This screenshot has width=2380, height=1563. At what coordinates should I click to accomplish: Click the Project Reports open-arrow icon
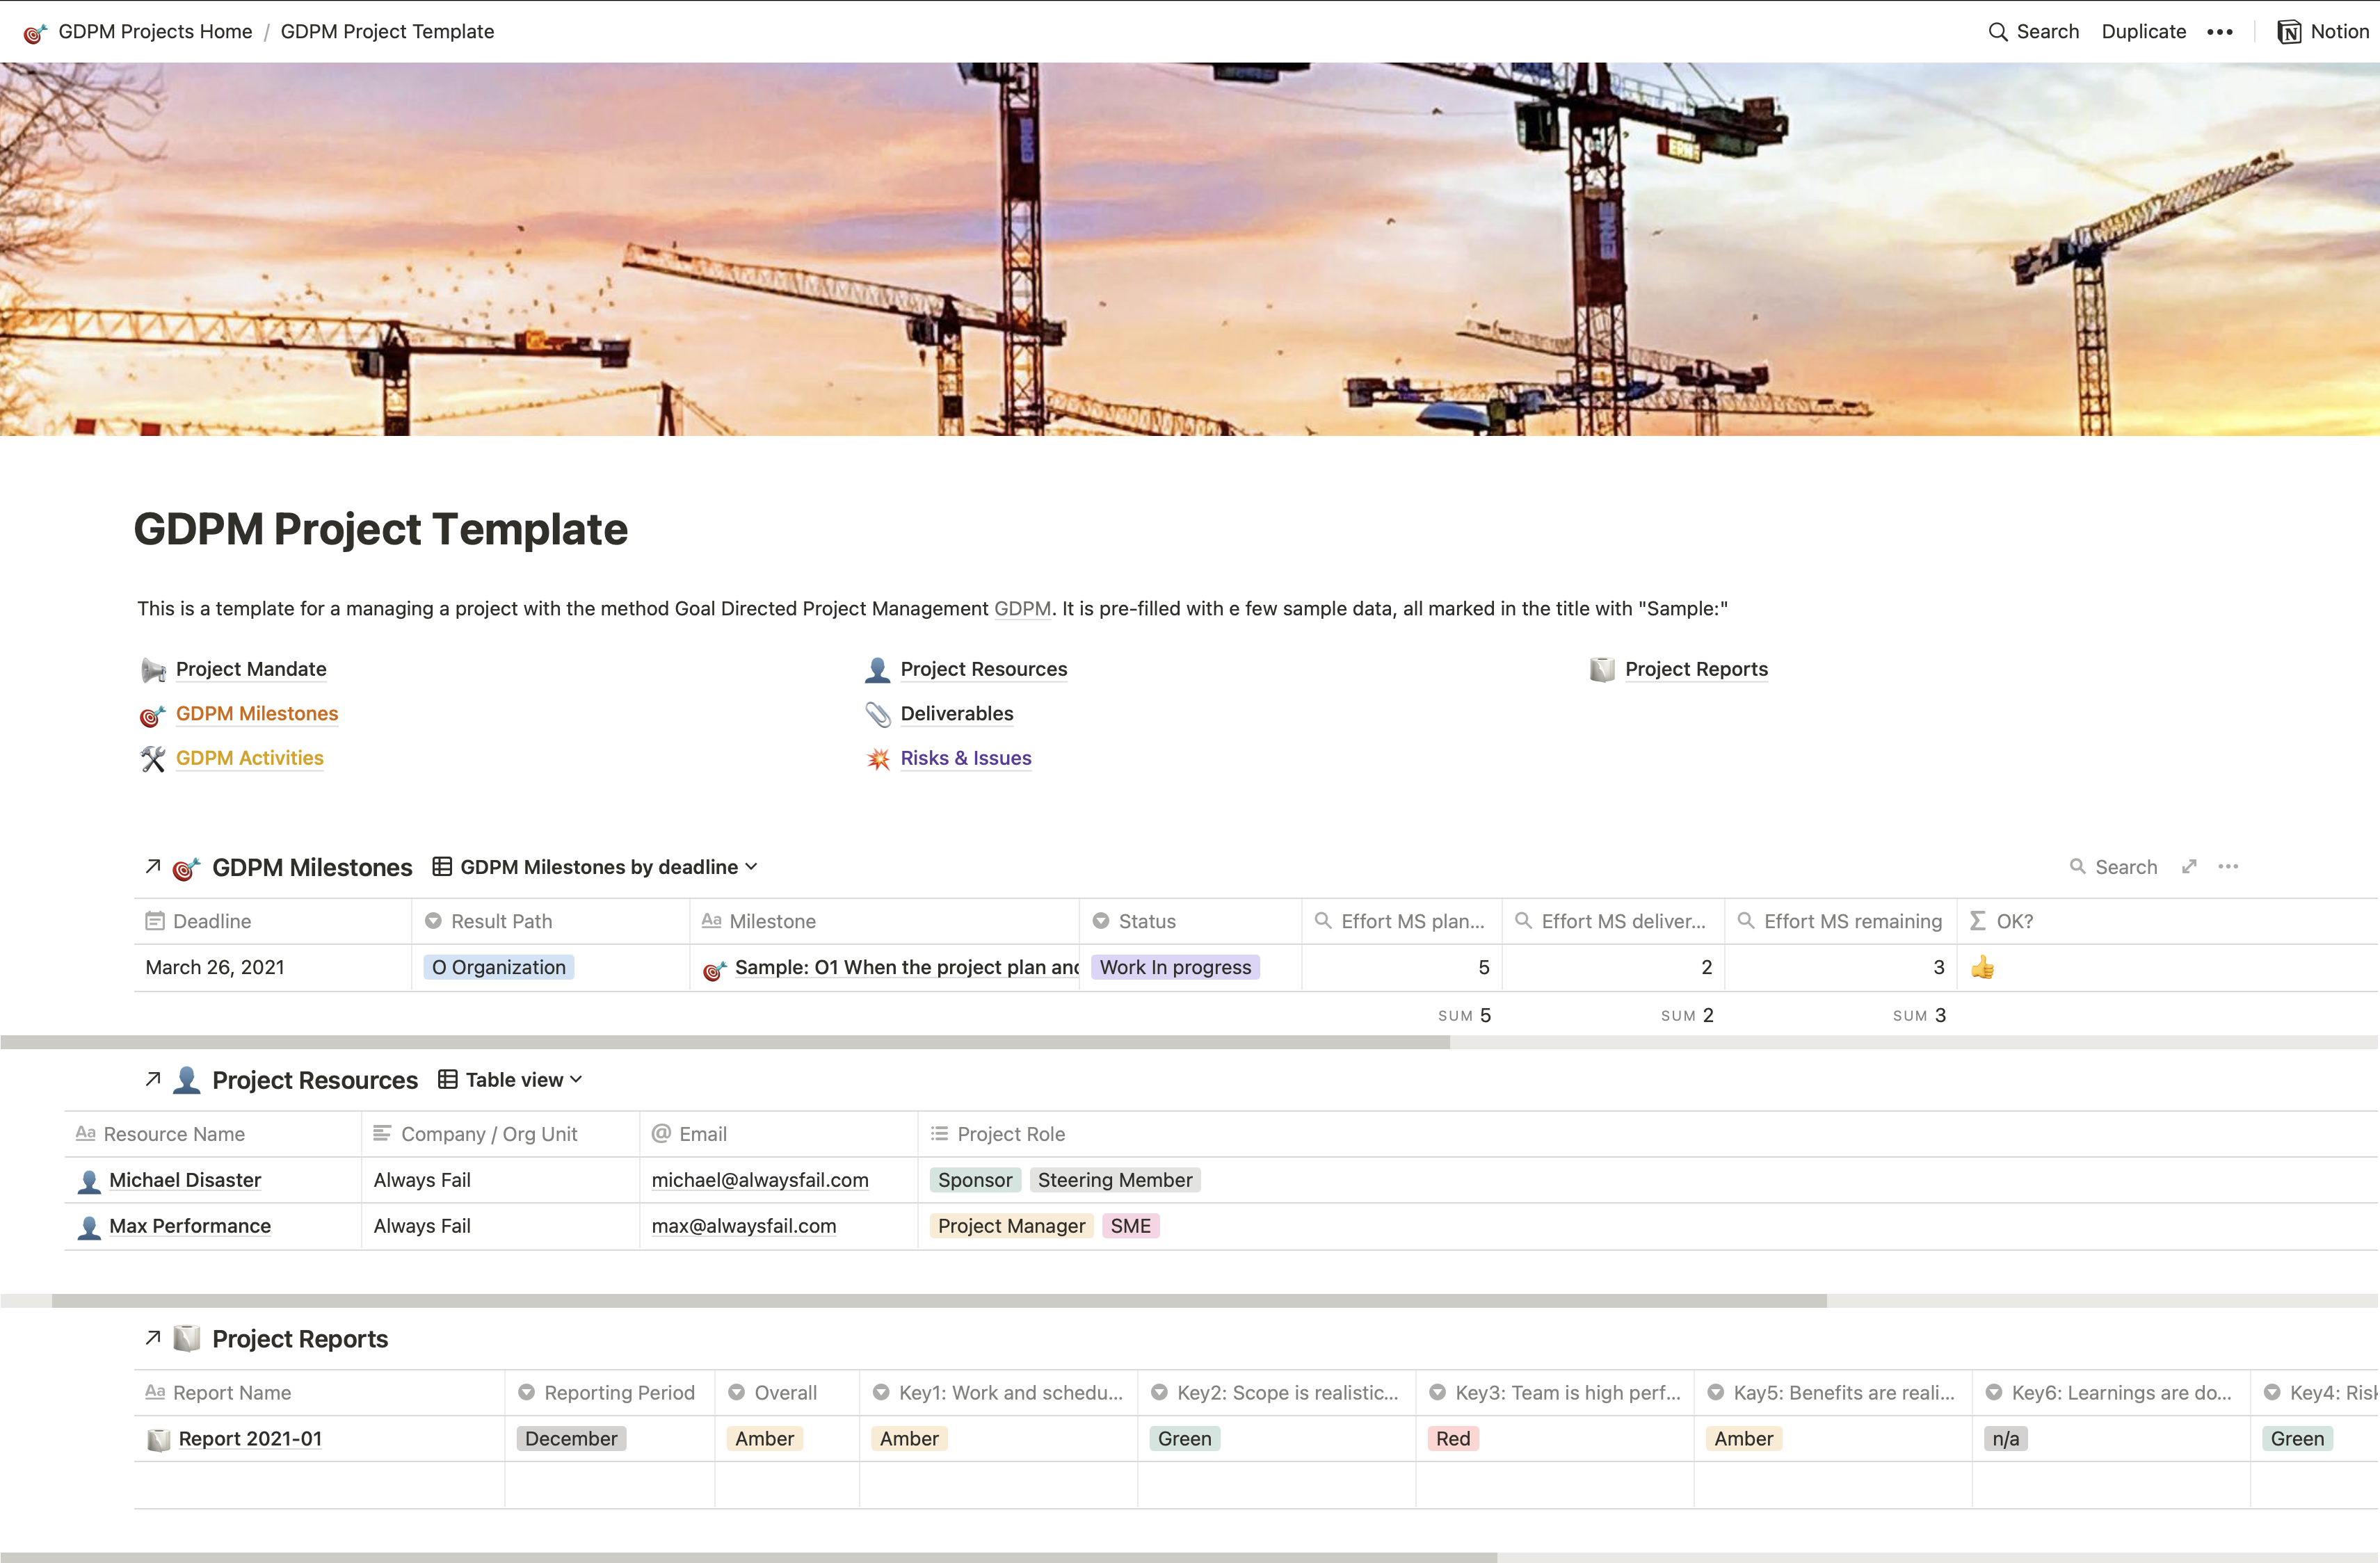tap(153, 1338)
